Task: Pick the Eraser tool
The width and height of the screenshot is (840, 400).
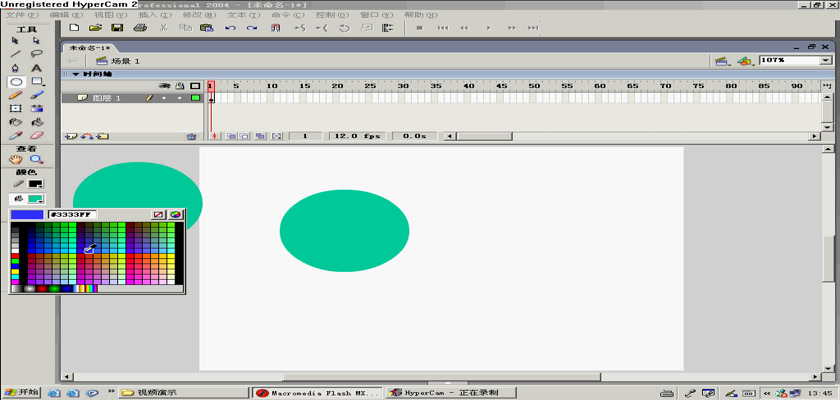Action: (36, 135)
